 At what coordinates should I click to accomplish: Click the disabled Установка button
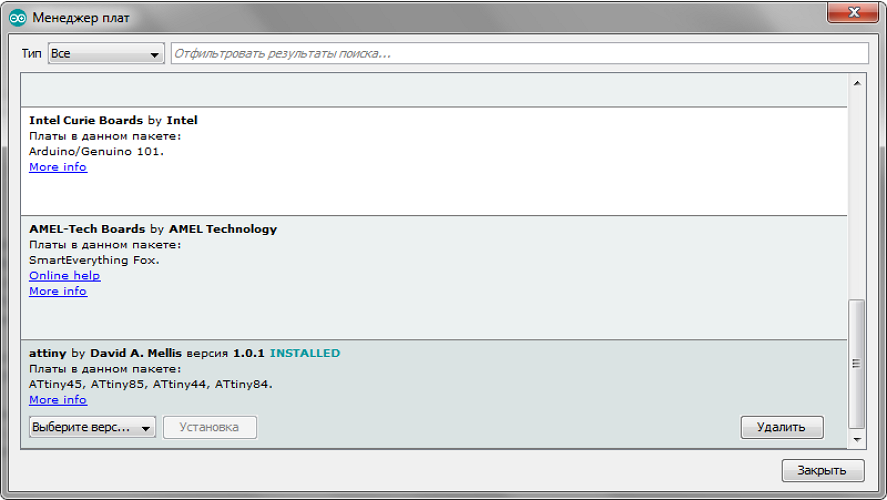coord(210,427)
